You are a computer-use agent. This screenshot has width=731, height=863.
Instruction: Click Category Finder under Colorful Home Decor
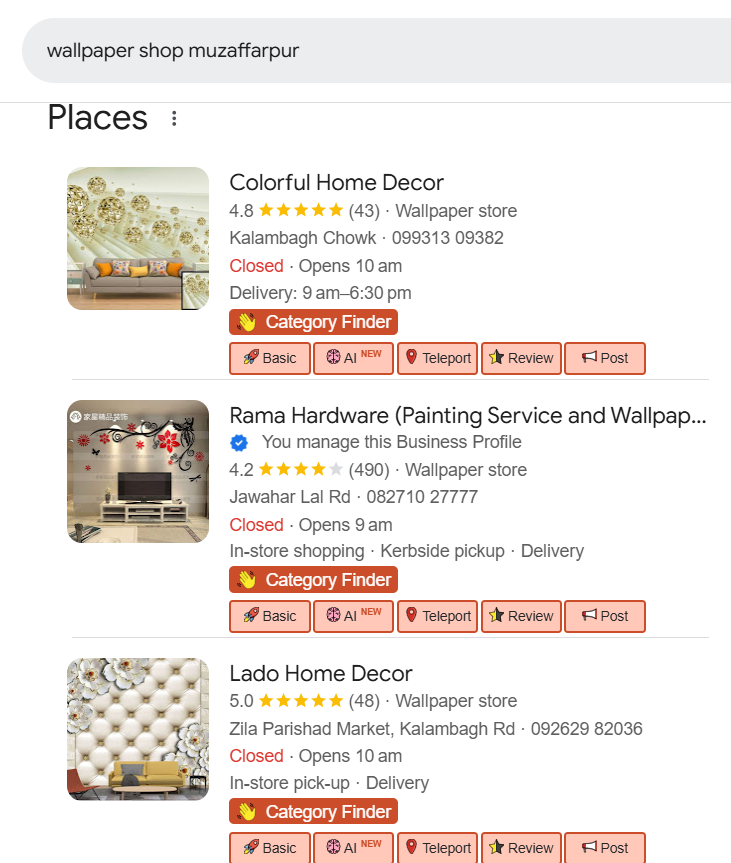click(314, 322)
